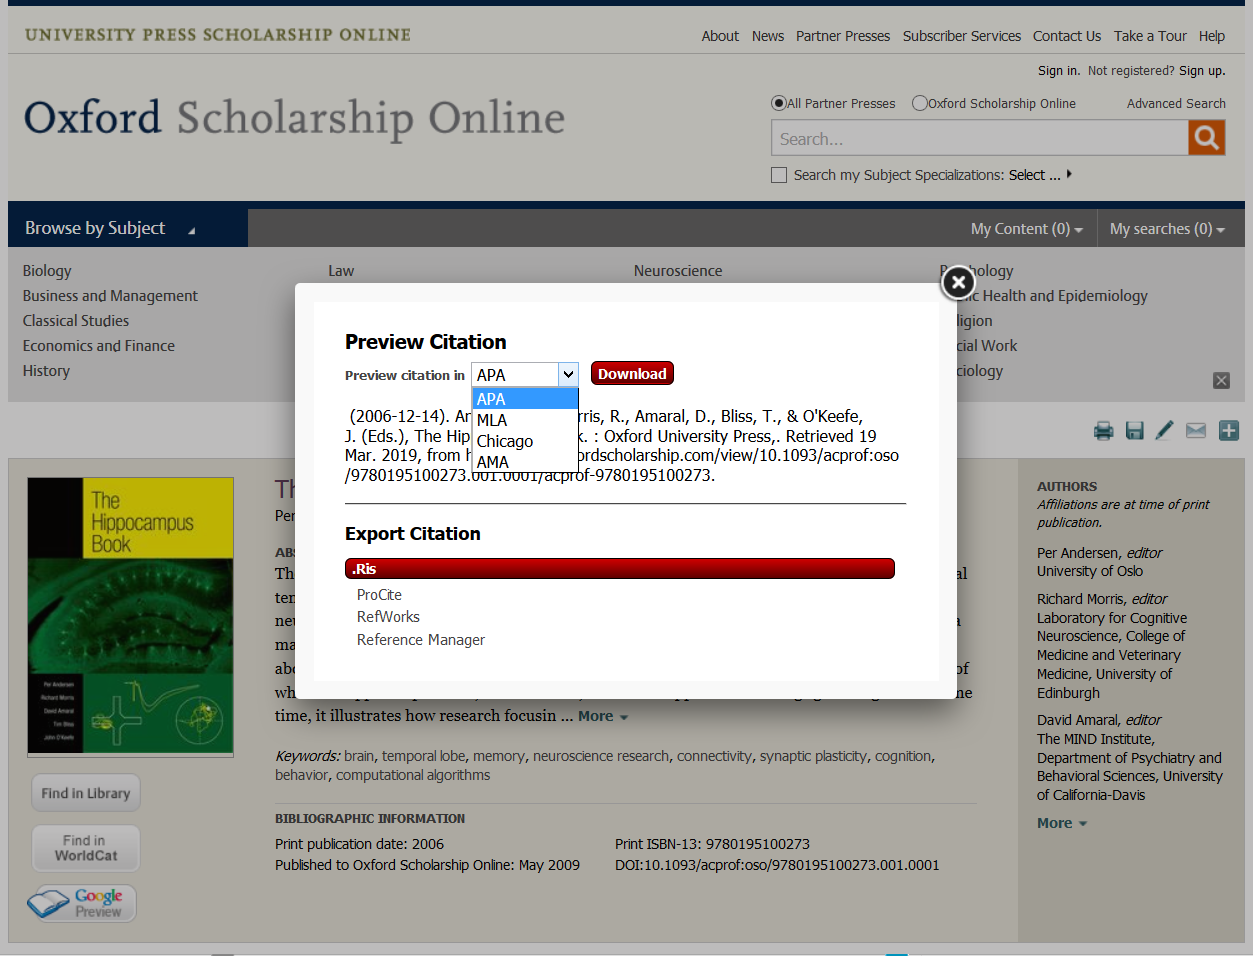
Task: Choose AMA in the citation list
Action: (525, 462)
